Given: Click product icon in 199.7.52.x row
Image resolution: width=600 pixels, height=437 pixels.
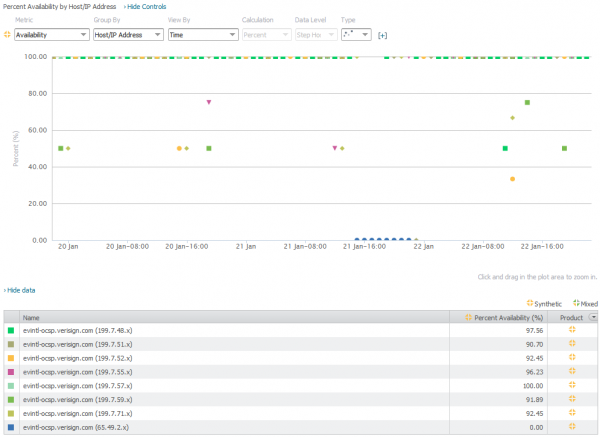Looking at the screenshot, I should (572, 357).
